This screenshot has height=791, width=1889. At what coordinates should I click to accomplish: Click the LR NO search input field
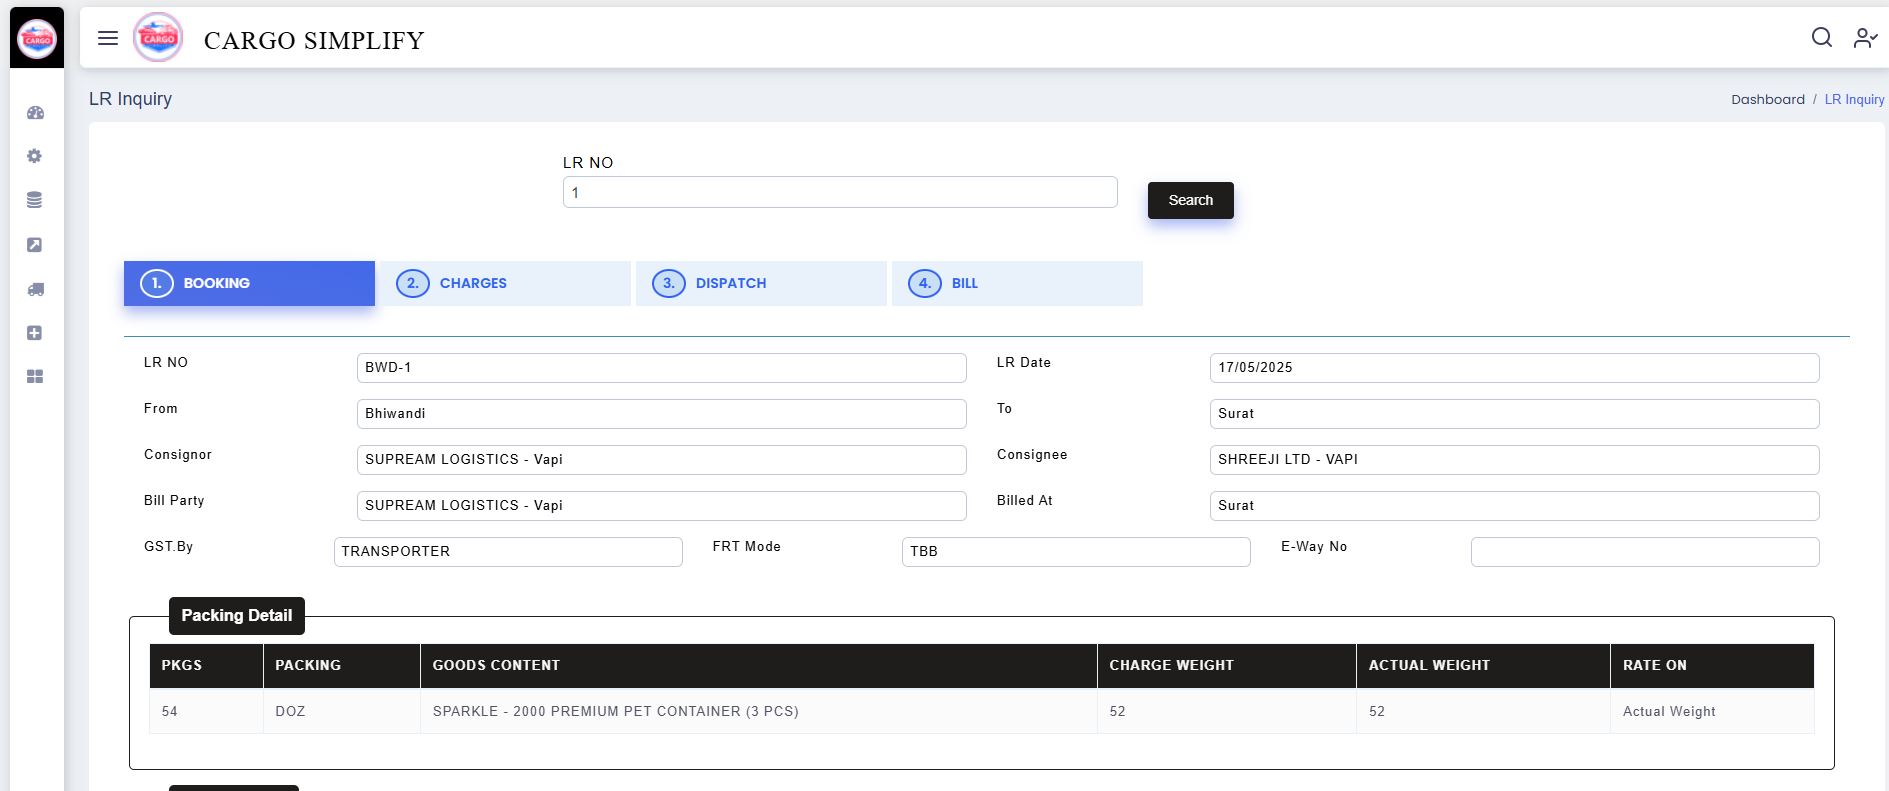tap(839, 192)
